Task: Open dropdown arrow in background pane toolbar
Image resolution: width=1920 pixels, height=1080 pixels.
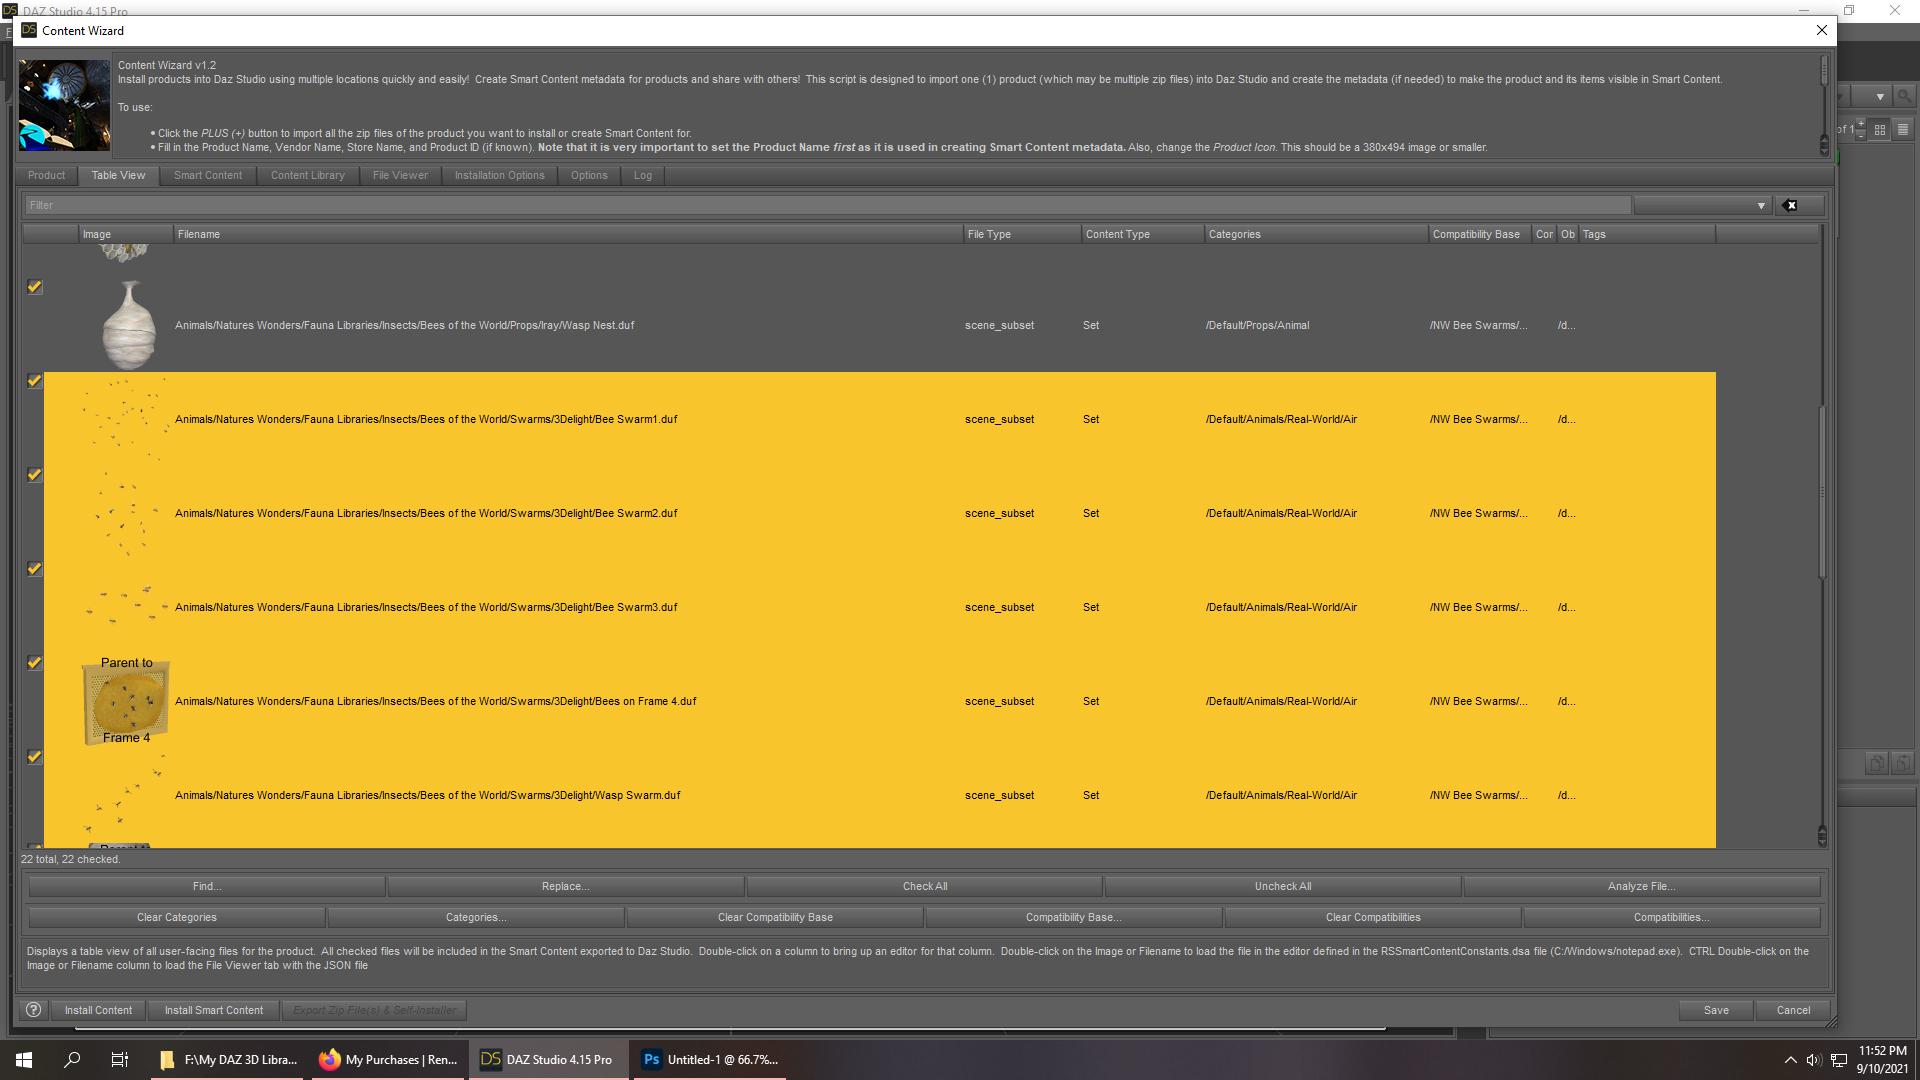Action: (1880, 97)
